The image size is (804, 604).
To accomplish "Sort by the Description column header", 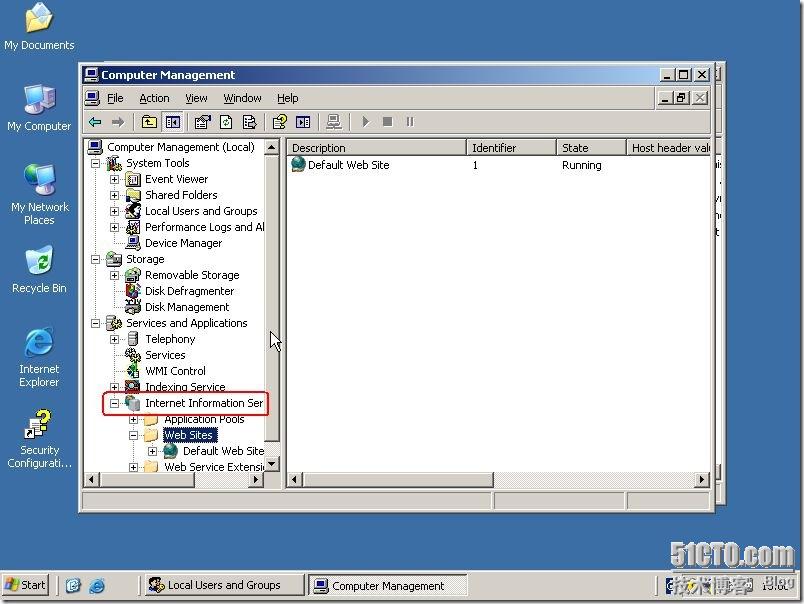I will click(x=376, y=148).
